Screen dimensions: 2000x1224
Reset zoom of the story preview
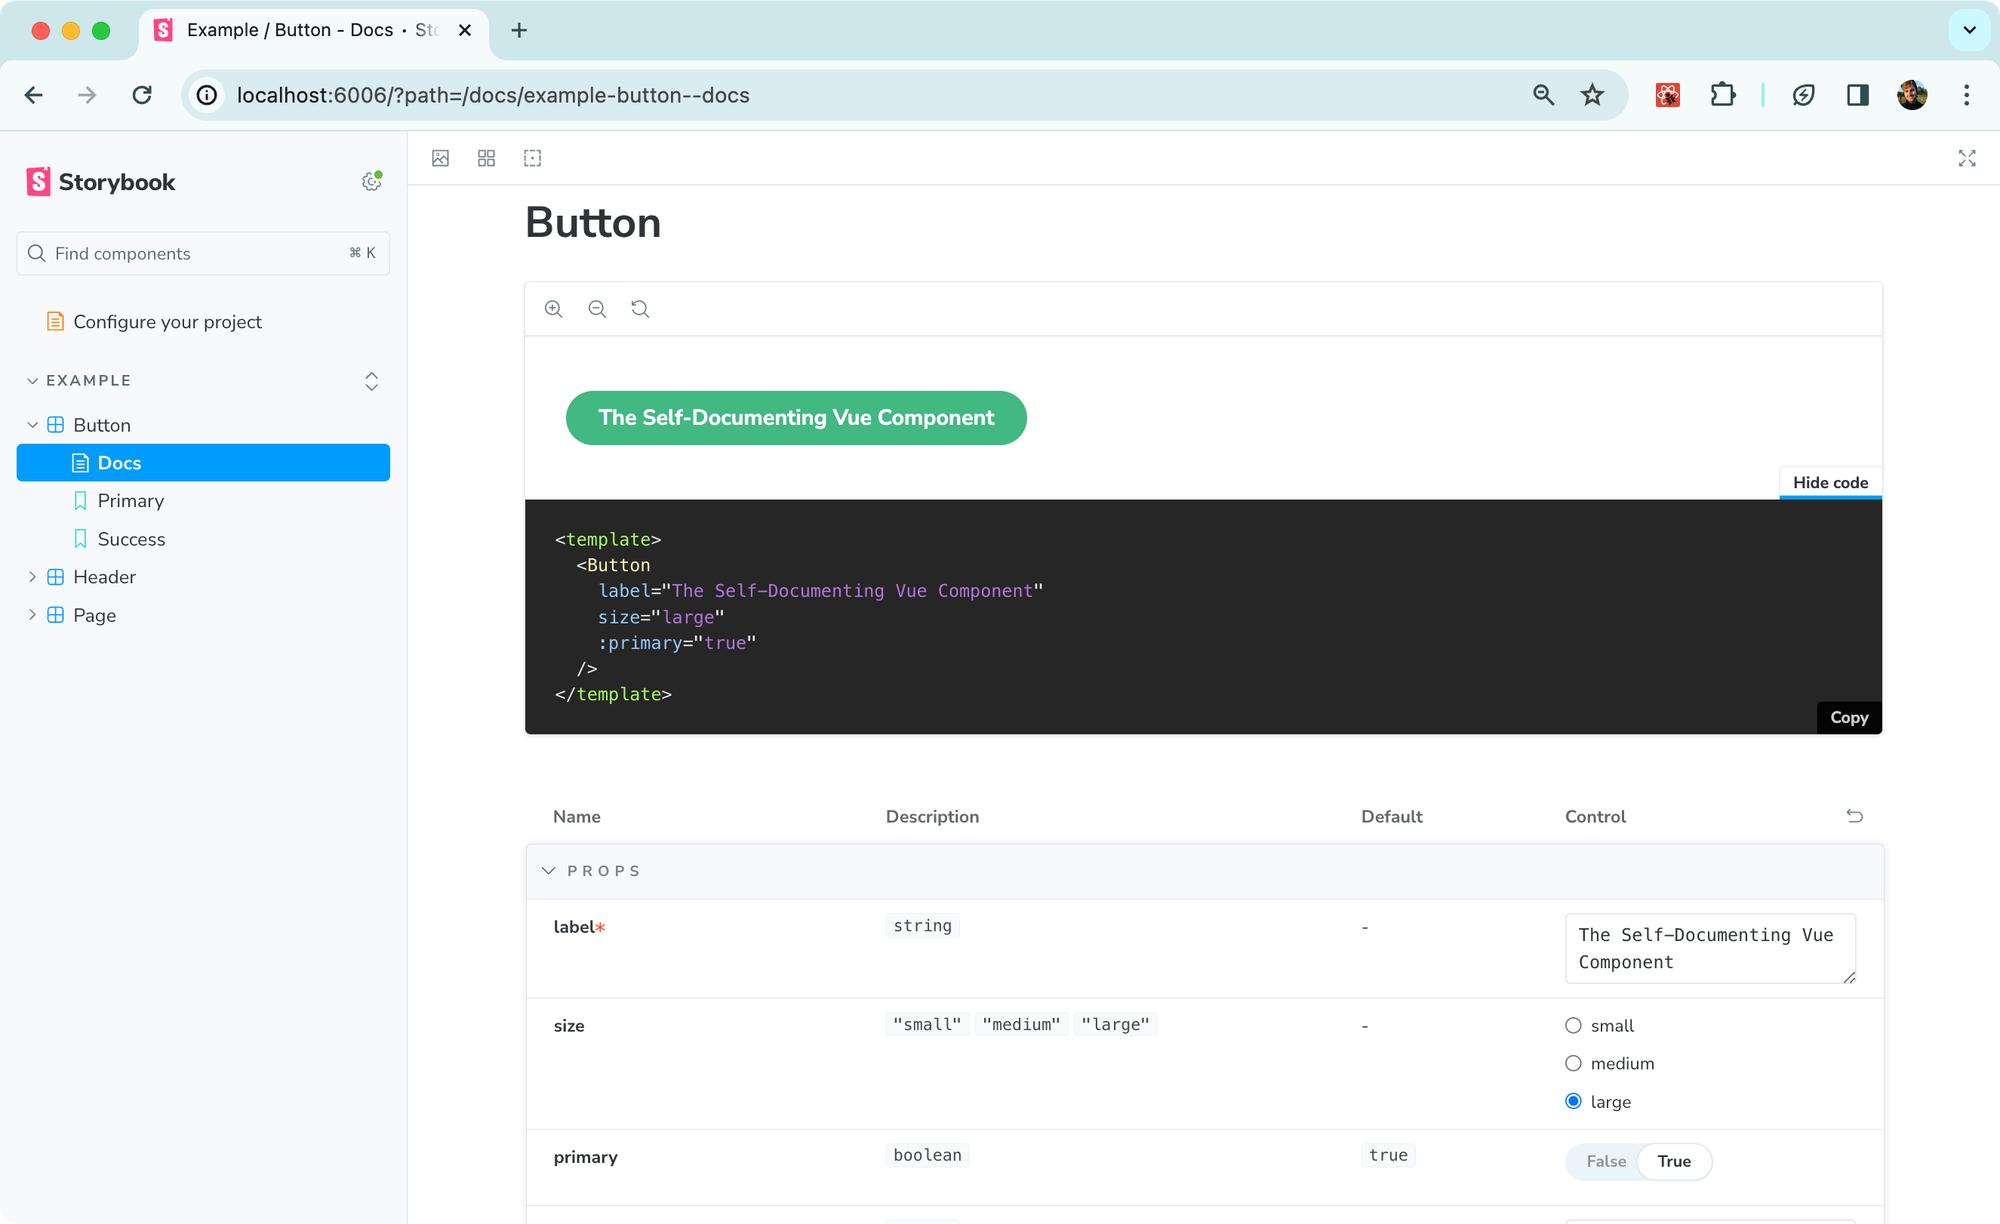[x=640, y=309]
